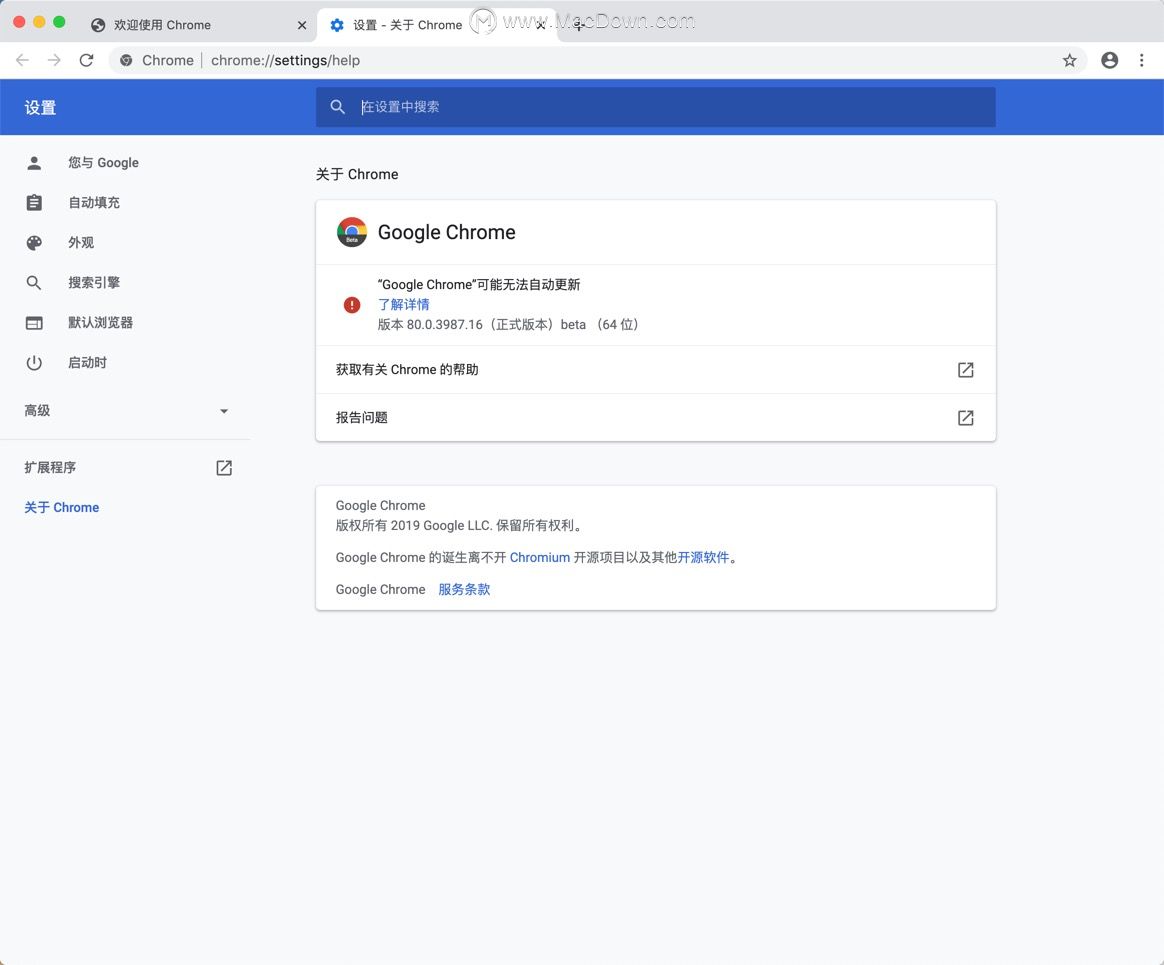Screen dimensions: 1164x965
Task: Click the 获取有关 Chrome 的帮助 row
Action: pyautogui.click(x=655, y=369)
